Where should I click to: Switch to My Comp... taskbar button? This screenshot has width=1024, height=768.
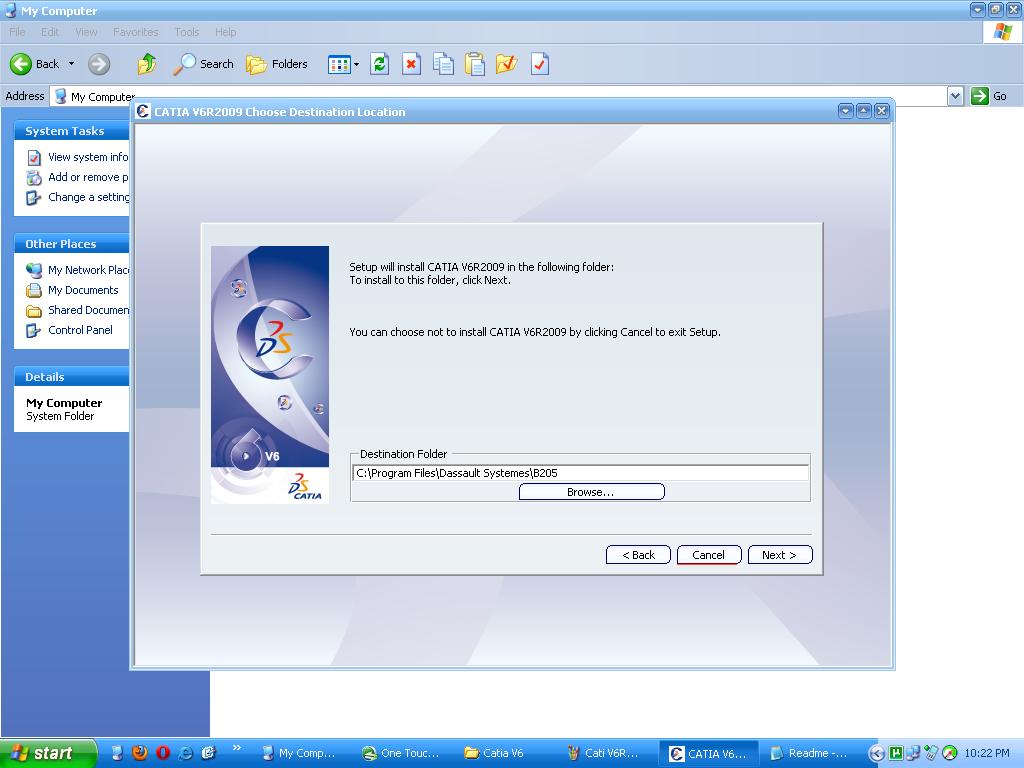pos(300,753)
